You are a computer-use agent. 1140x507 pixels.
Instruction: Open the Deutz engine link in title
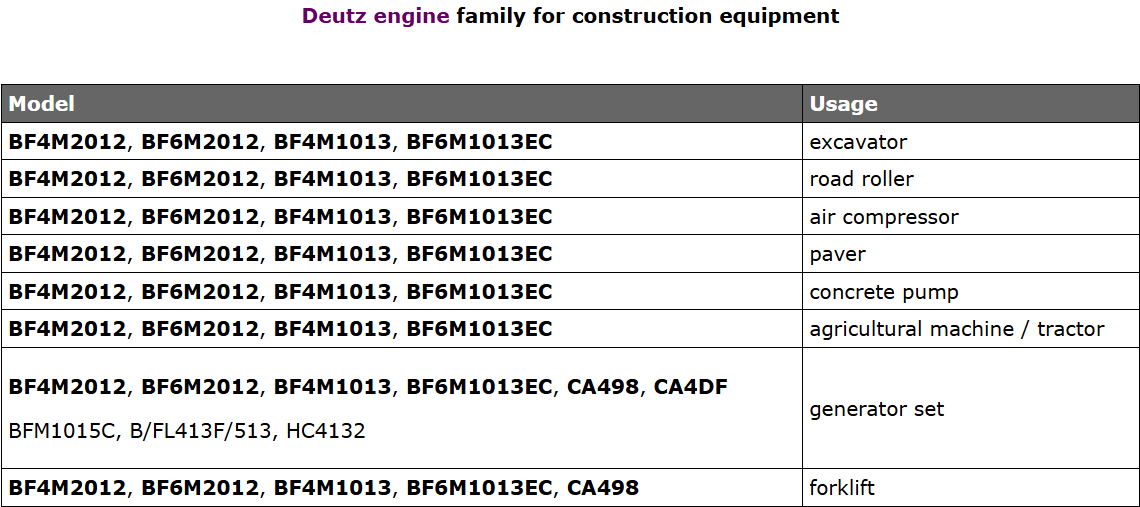coord(376,15)
